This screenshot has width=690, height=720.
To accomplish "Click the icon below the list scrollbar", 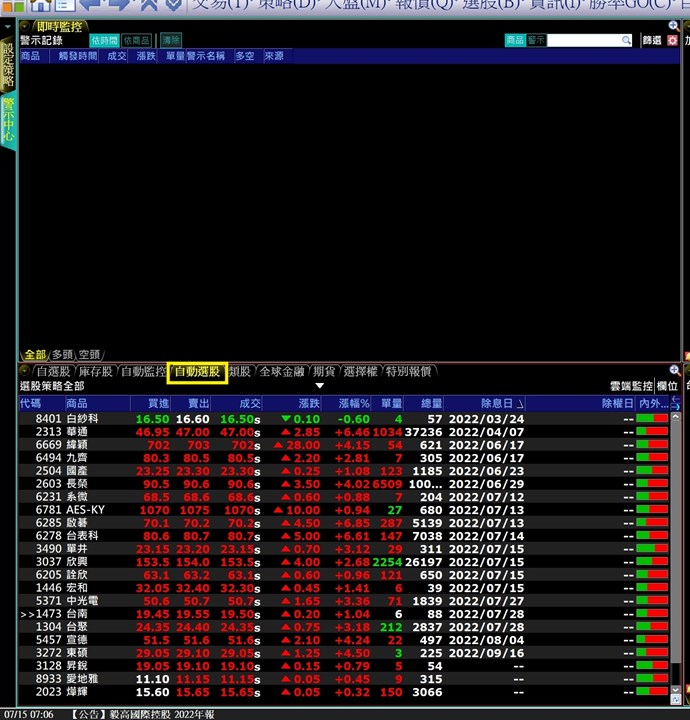I will pyautogui.click(x=675, y=699).
